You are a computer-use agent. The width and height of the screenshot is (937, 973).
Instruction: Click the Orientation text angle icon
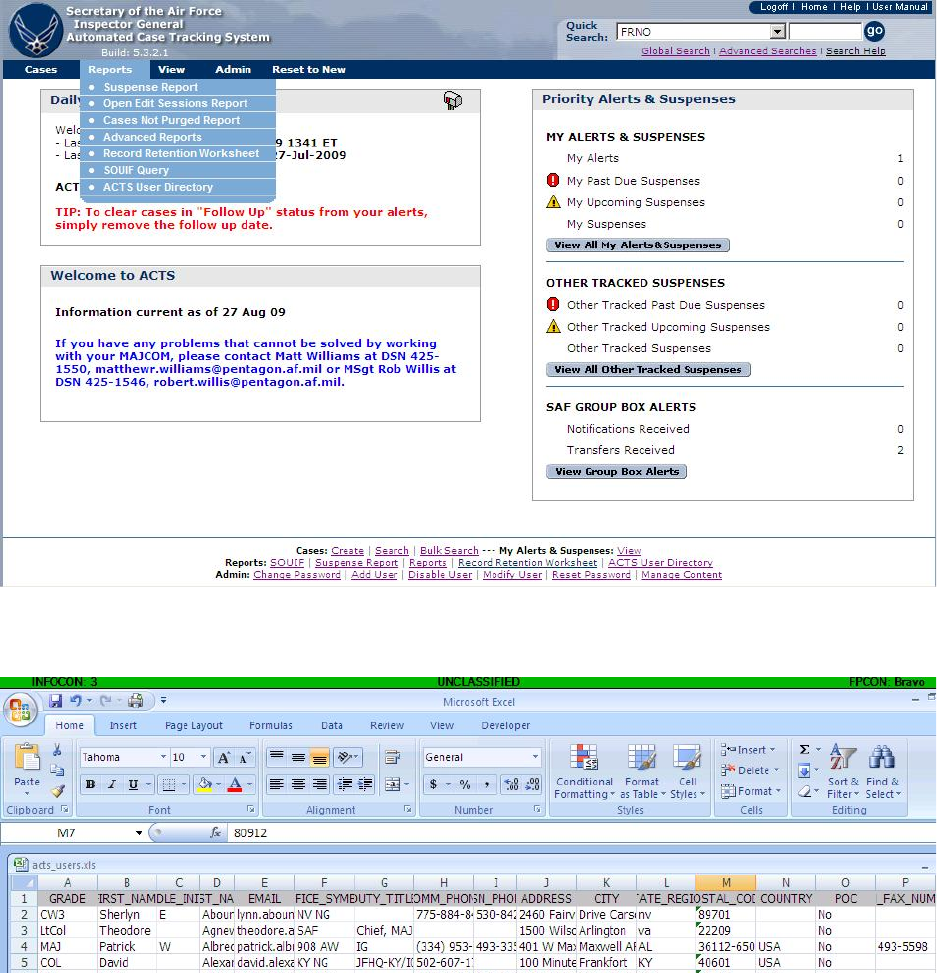click(x=344, y=757)
